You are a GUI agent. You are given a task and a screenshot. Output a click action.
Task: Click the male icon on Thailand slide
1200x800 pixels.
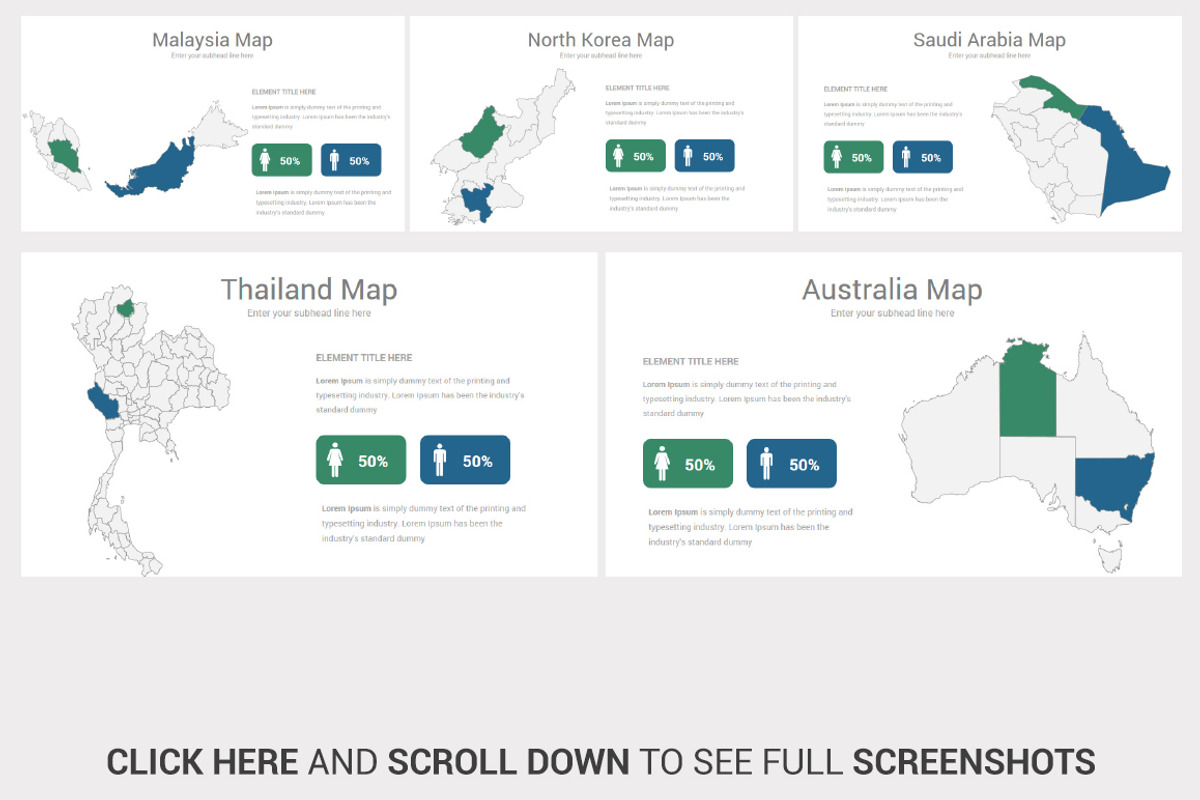440,460
